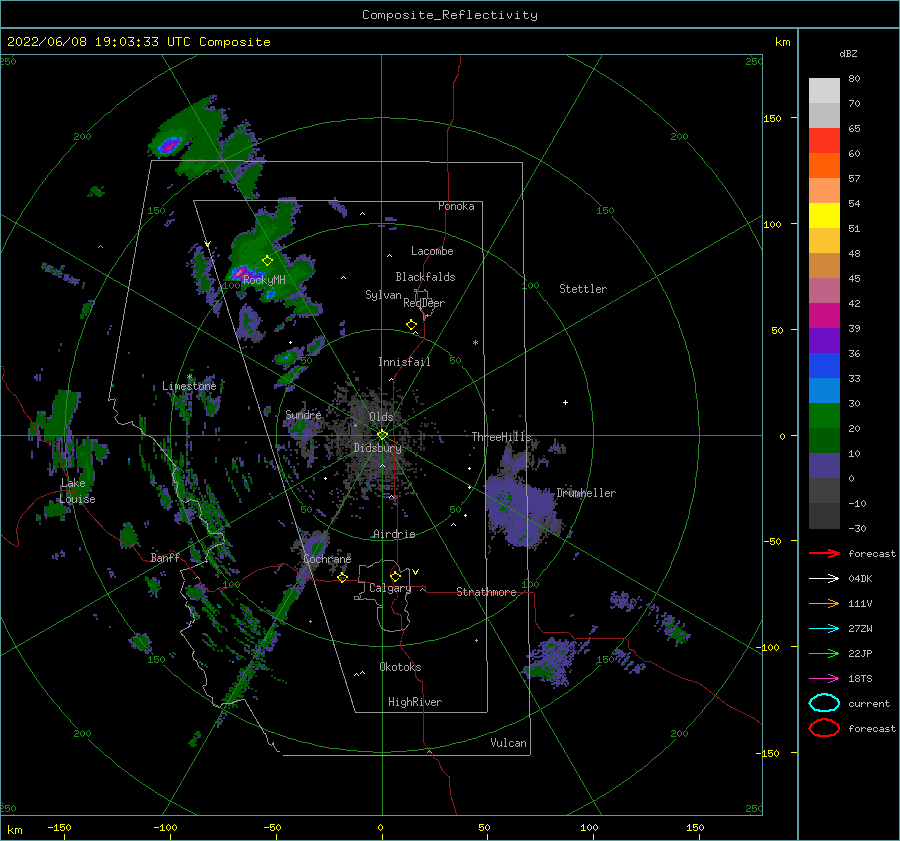Click the white 04DK arrow in legend
The image size is (900, 841).
click(824, 578)
